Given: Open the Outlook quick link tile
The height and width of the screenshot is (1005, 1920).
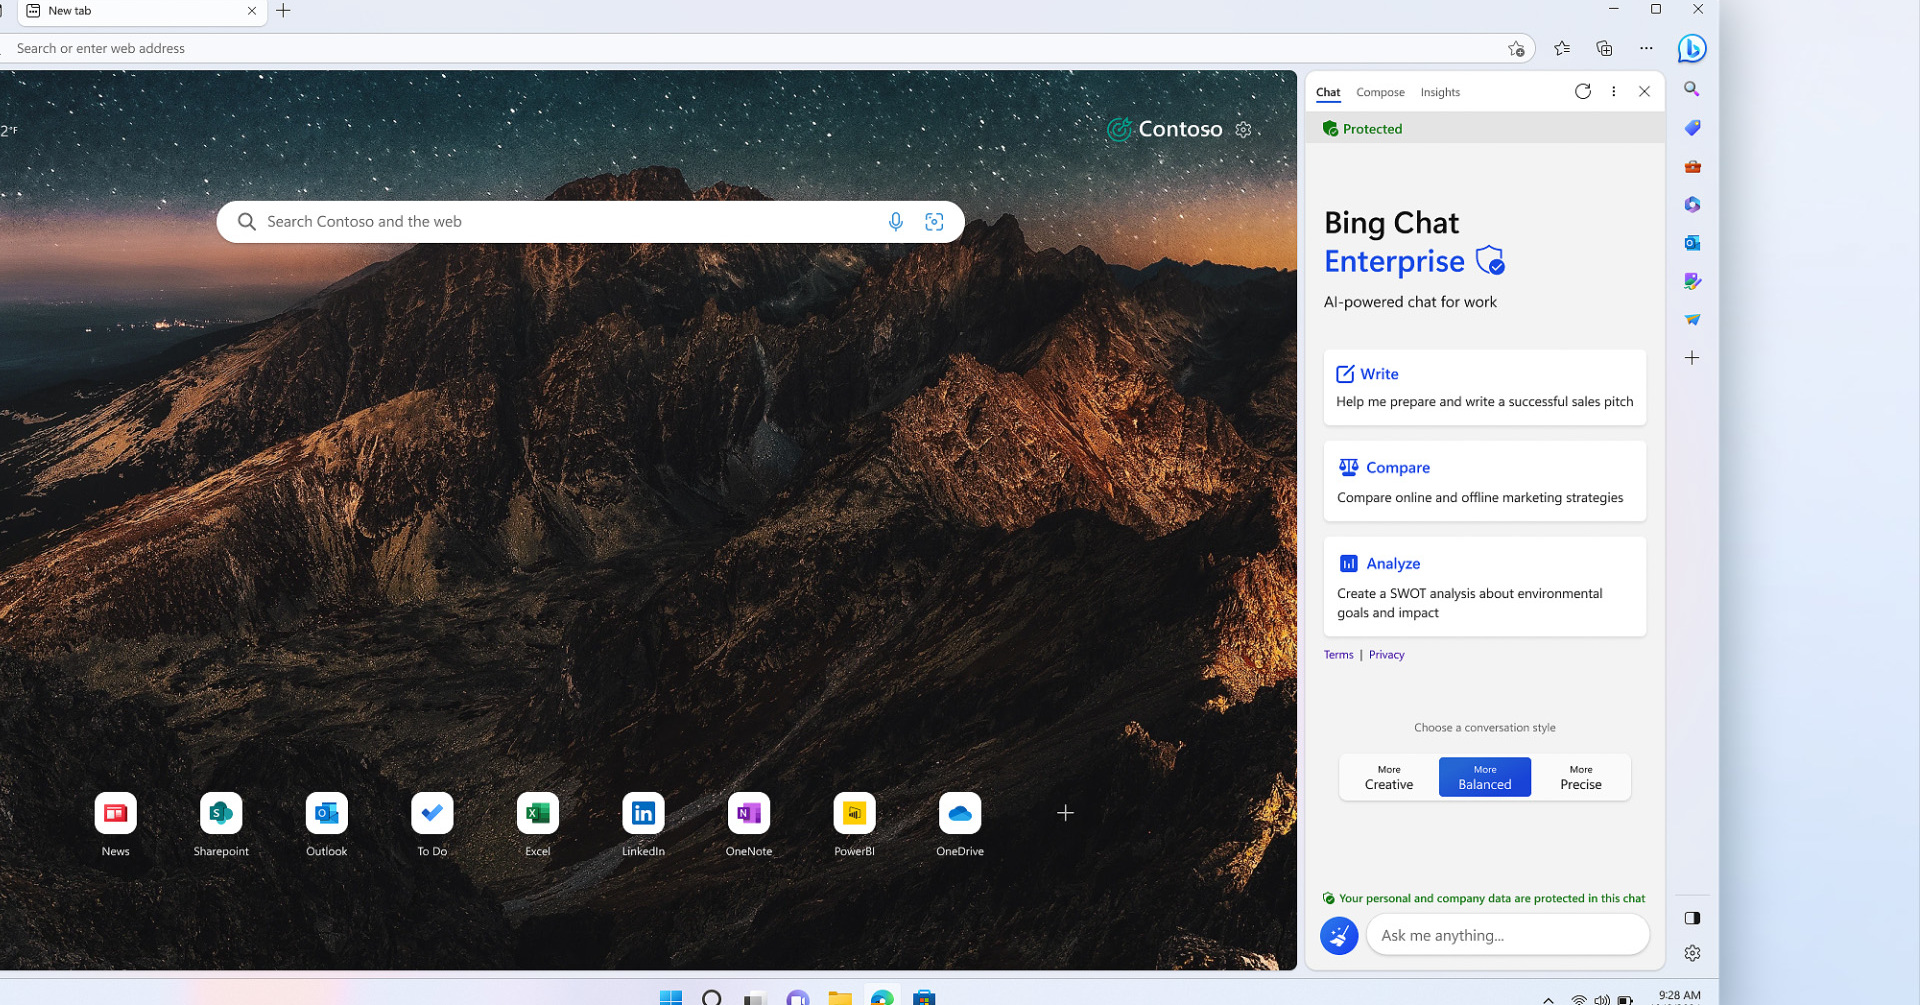Looking at the screenshot, I should tap(326, 825).
